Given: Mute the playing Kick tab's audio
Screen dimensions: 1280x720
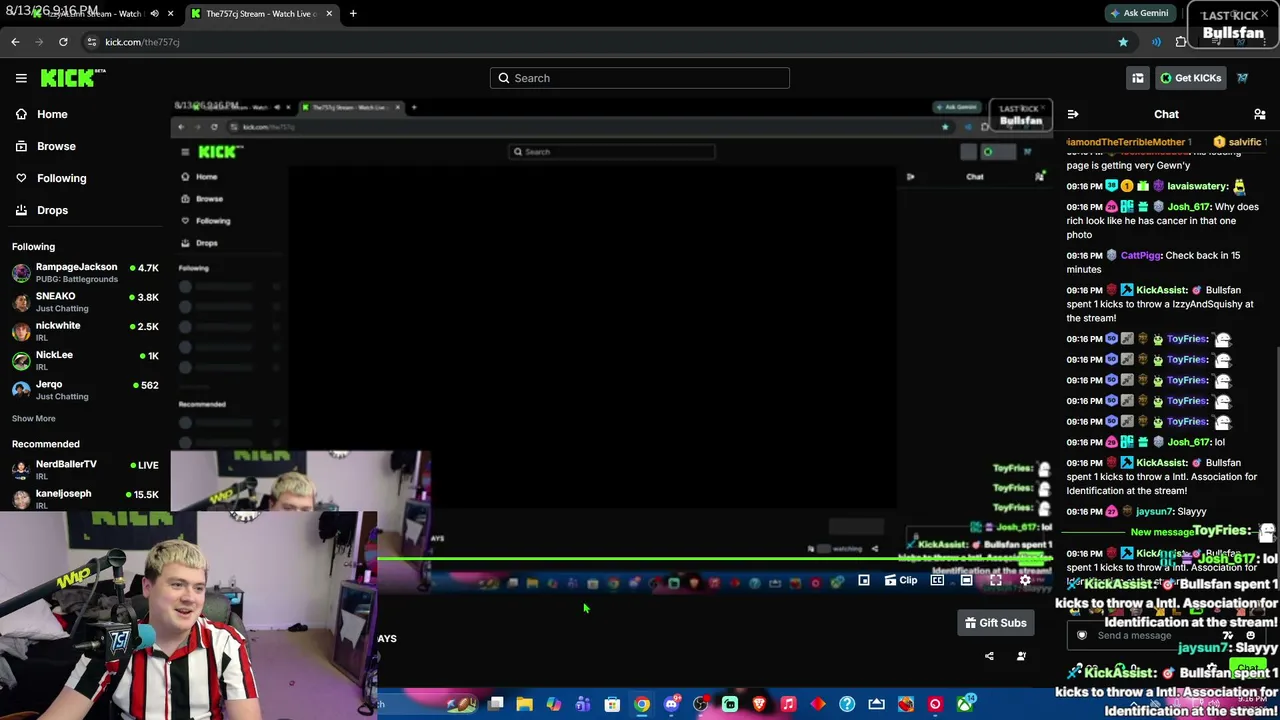Looking at the screenshot, I should [x=154, y=14].
